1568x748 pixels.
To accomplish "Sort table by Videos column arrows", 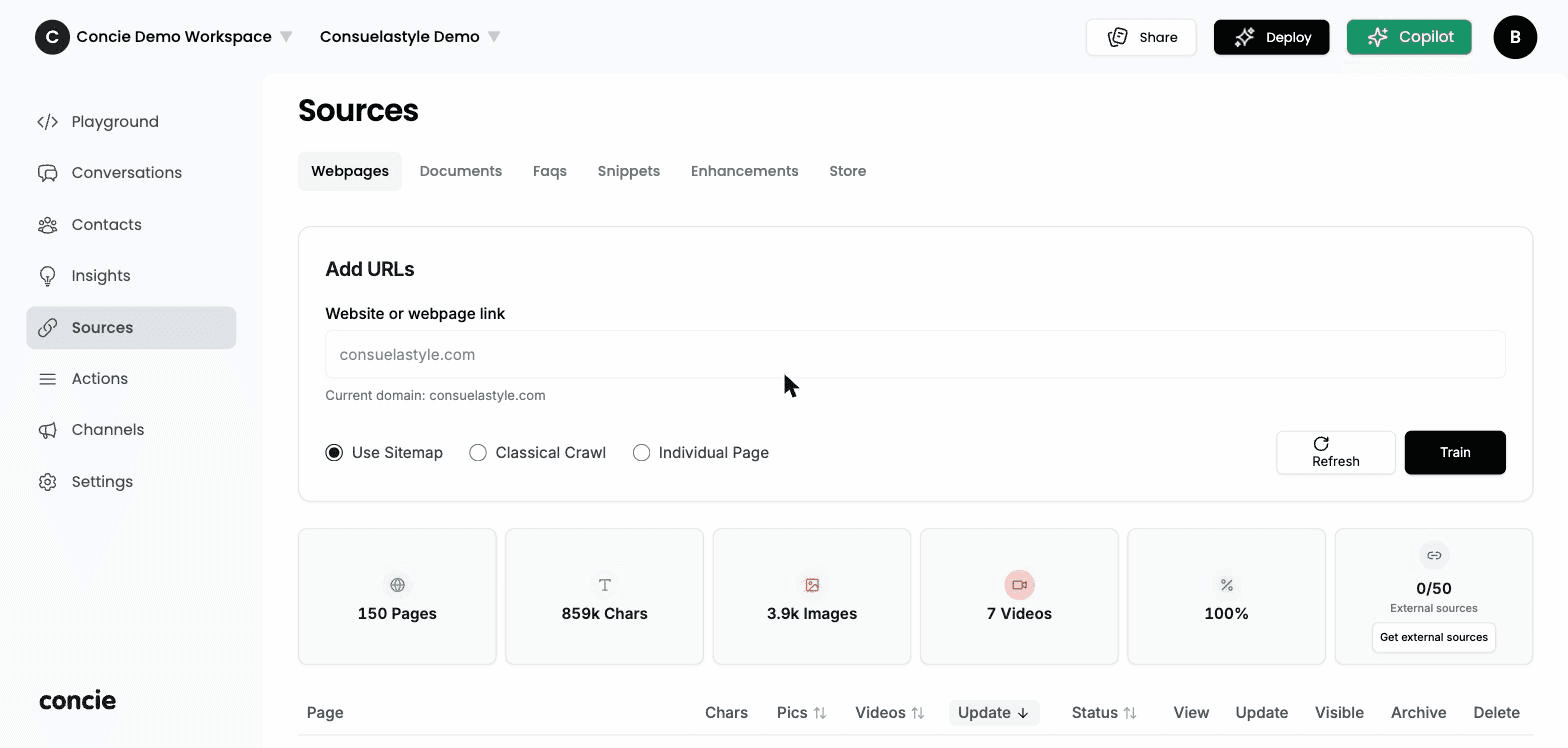I will coord(918,713).
